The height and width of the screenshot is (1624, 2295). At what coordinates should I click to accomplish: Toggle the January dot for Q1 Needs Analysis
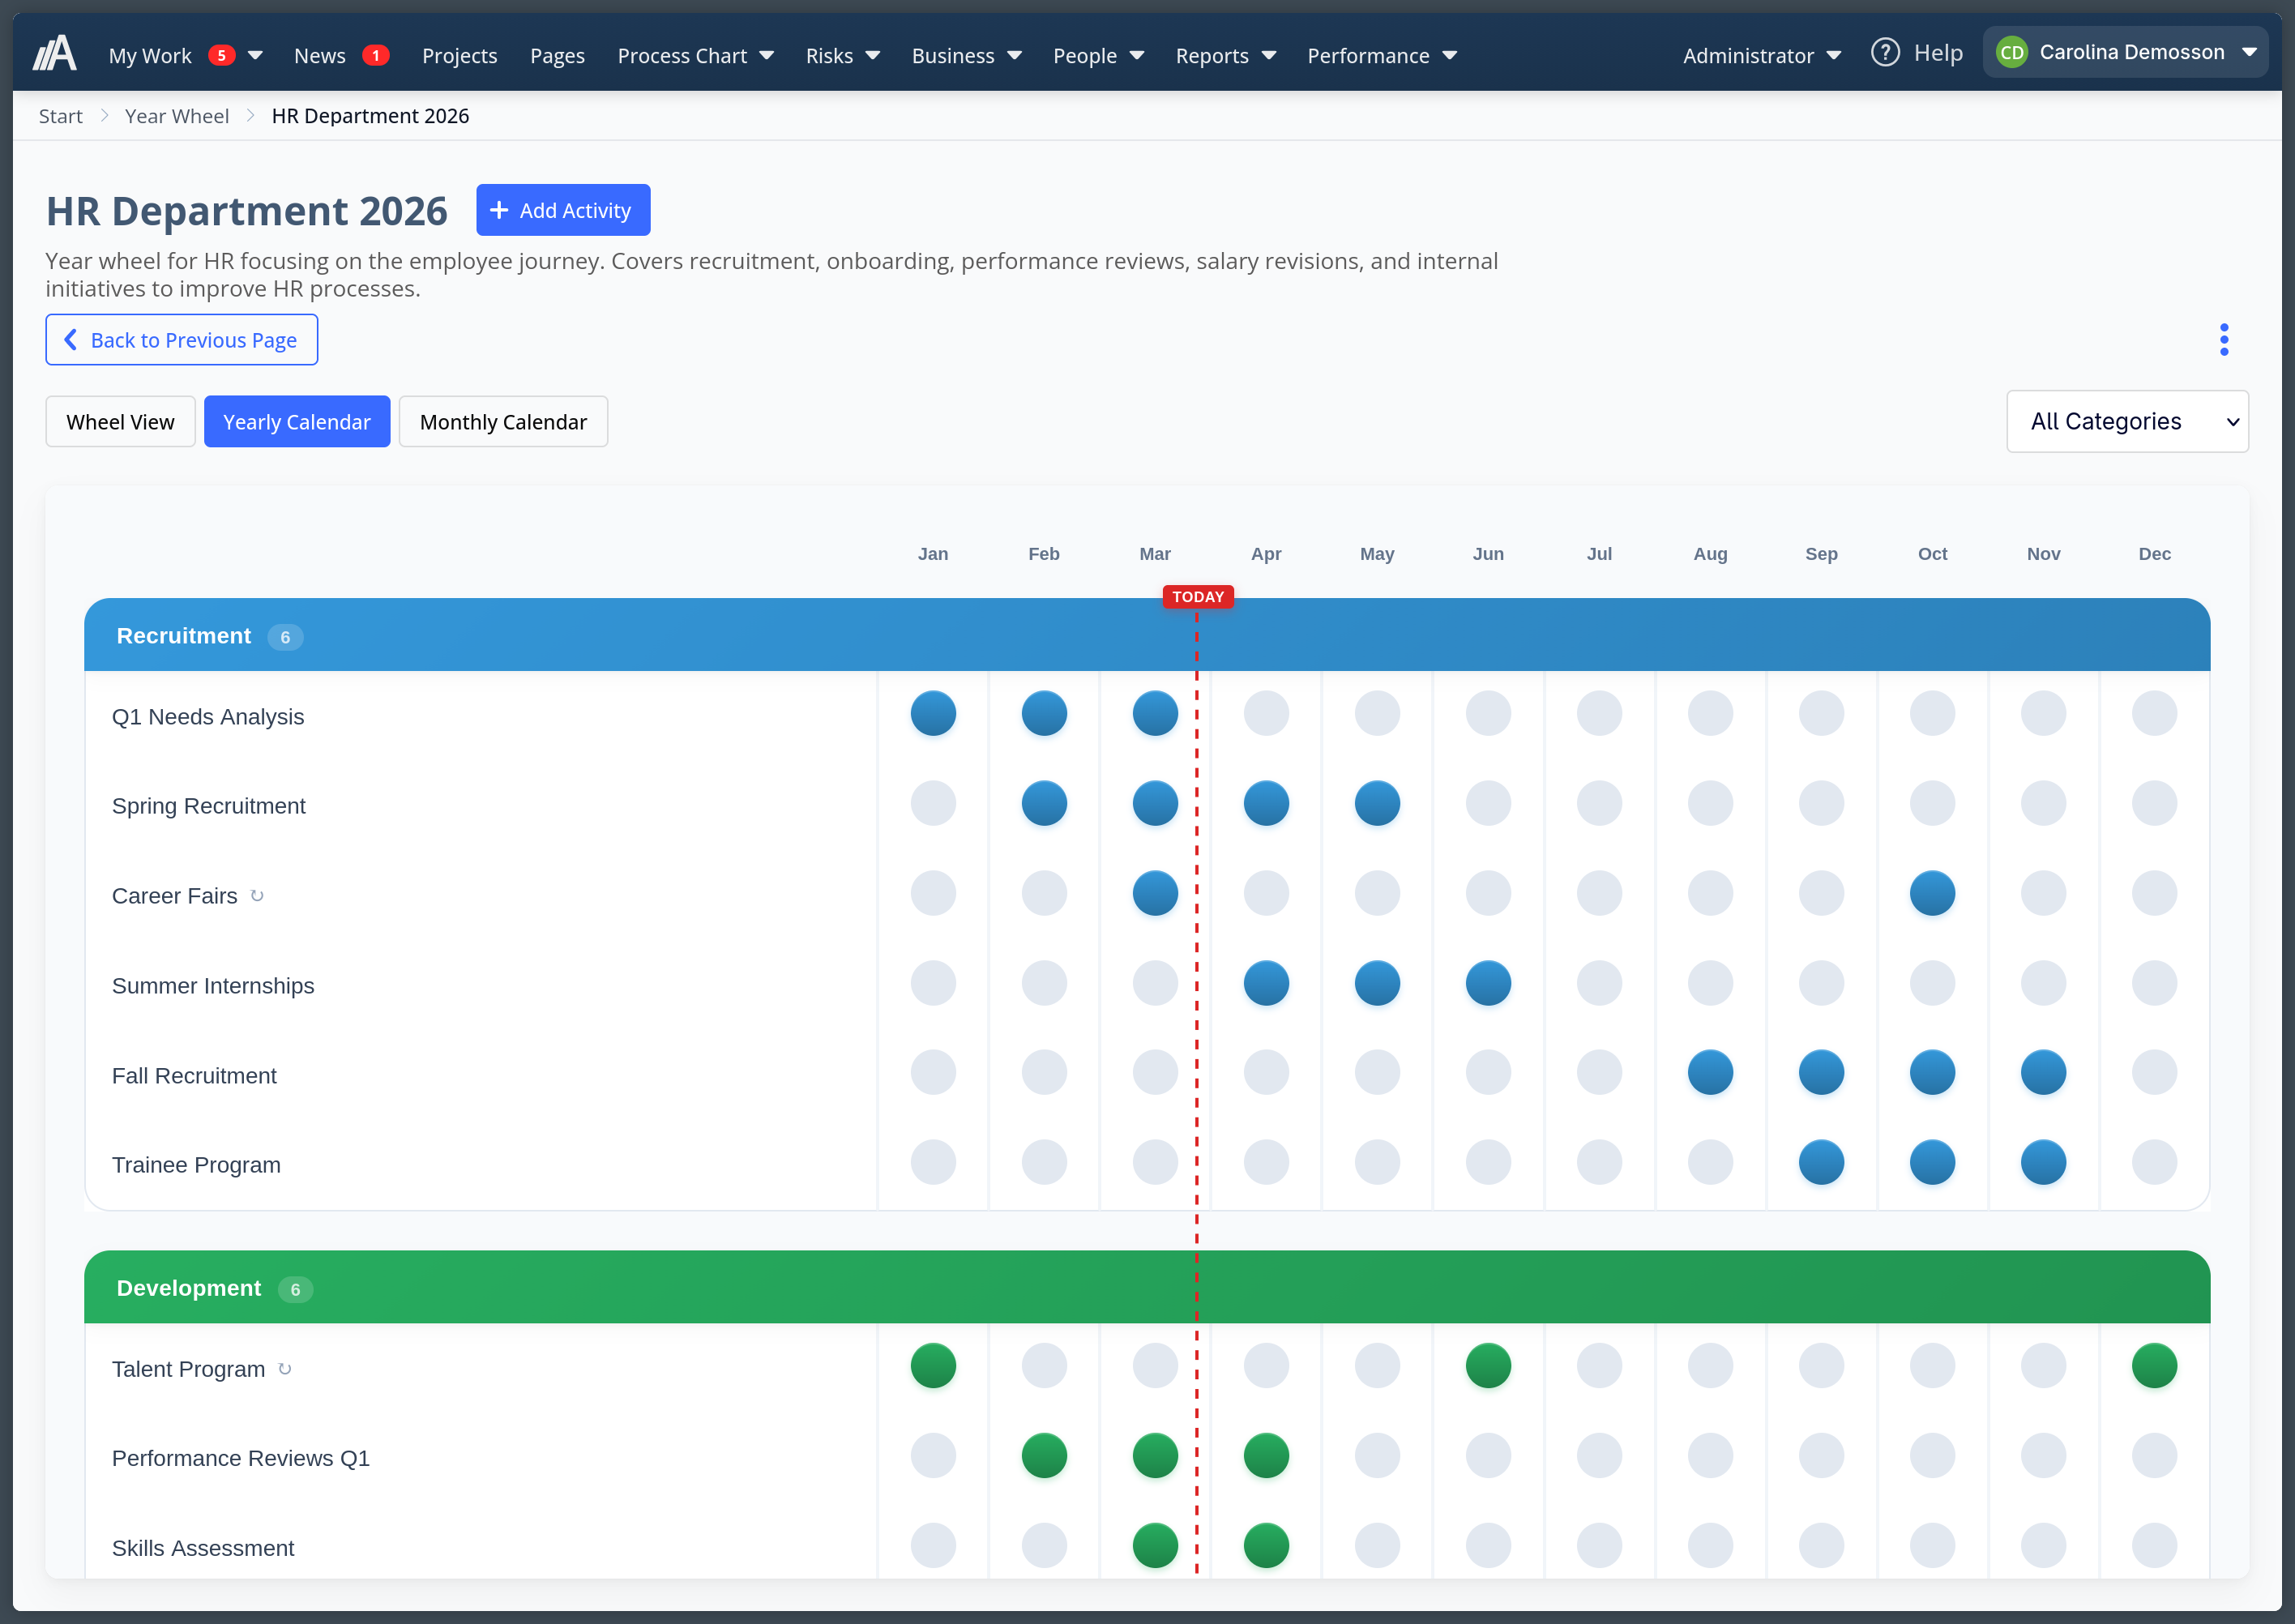point(933,713)
